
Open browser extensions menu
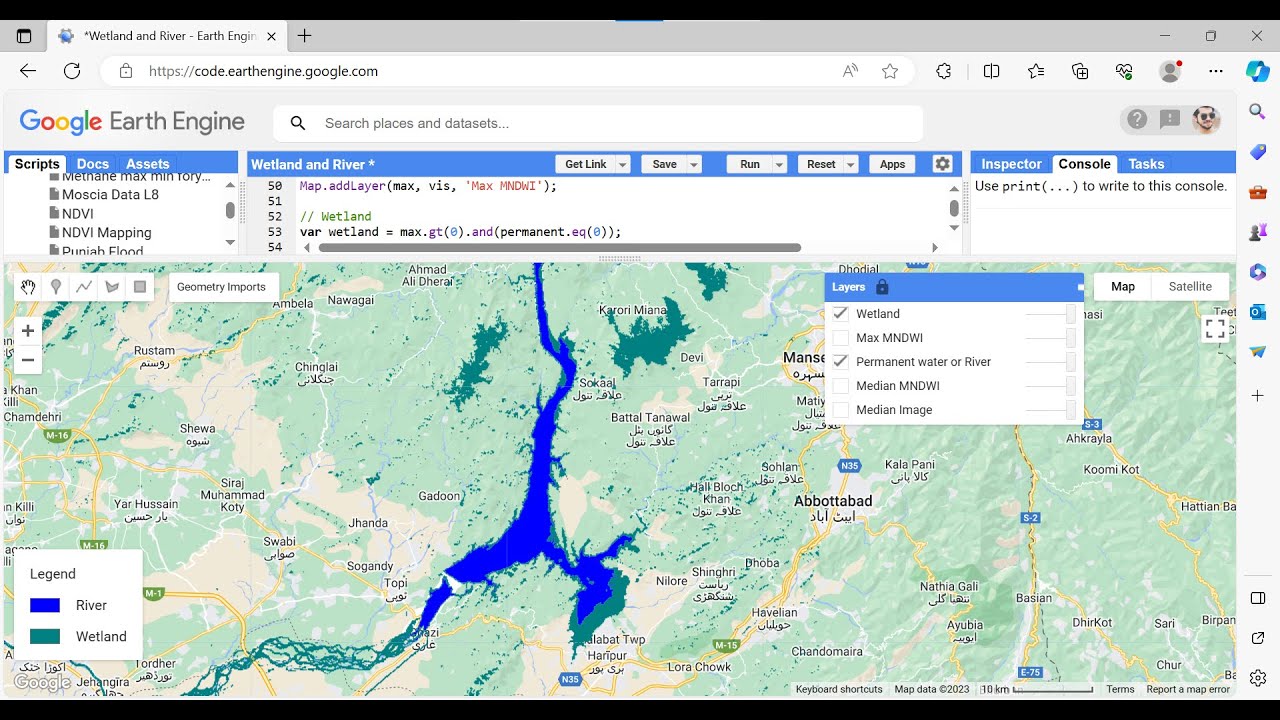click(943, 71)
